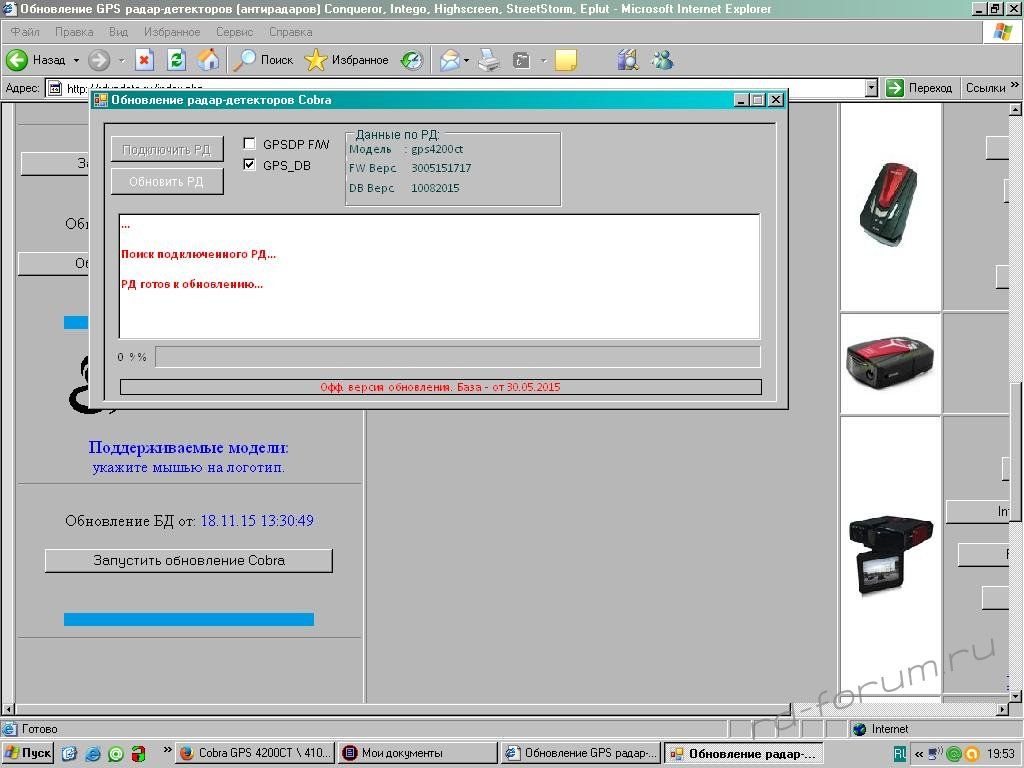
Task: Print page with printer icon
Action: pyautogui.click(x=488, y=60)
